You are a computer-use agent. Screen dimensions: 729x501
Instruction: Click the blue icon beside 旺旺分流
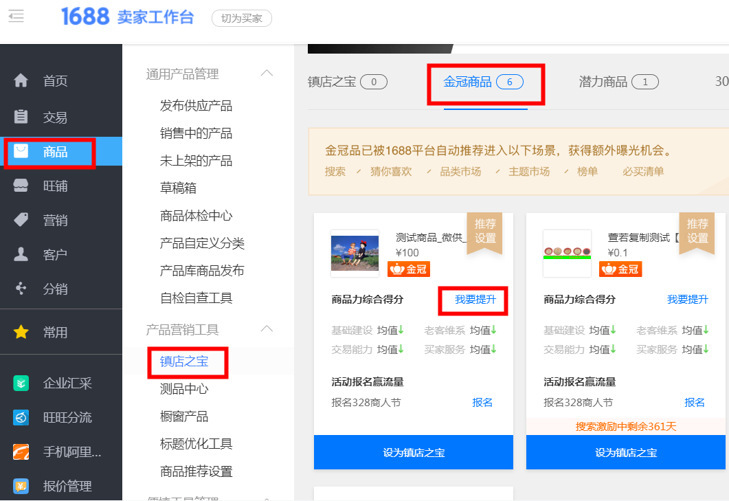[21, 417]
